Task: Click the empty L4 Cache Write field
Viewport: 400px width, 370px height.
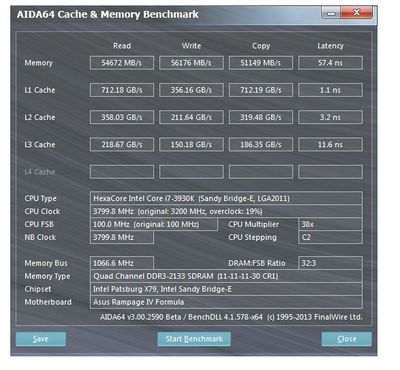Action: [191, 172]
